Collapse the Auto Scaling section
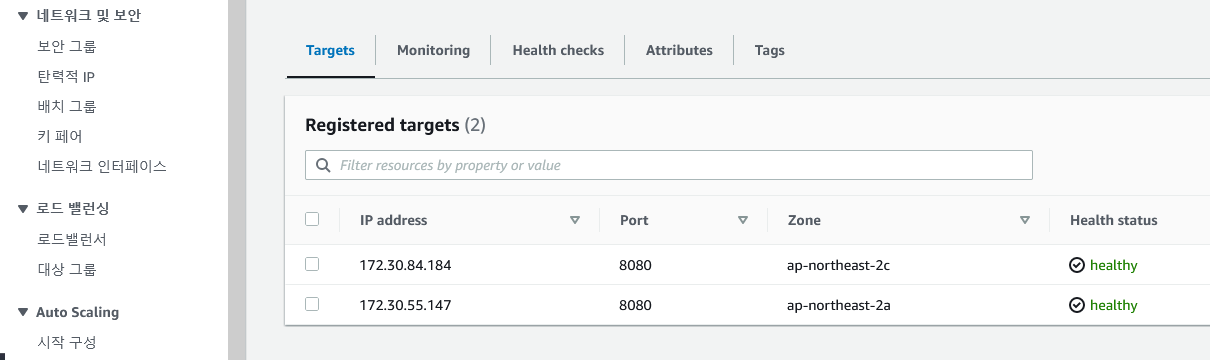The height and width of the screenshot is (360, 1210). (x=23, y=313)
